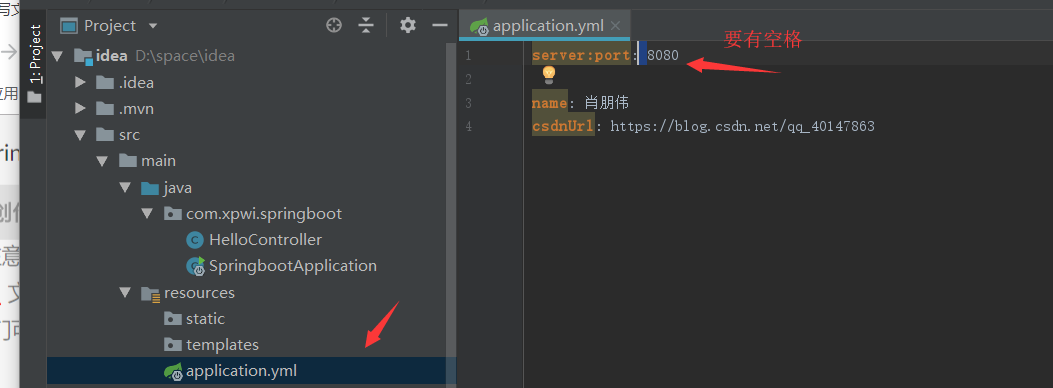Click the intention lightbulb icon in editor
This screenshot has width=1053, height=388.
point(549,75)
